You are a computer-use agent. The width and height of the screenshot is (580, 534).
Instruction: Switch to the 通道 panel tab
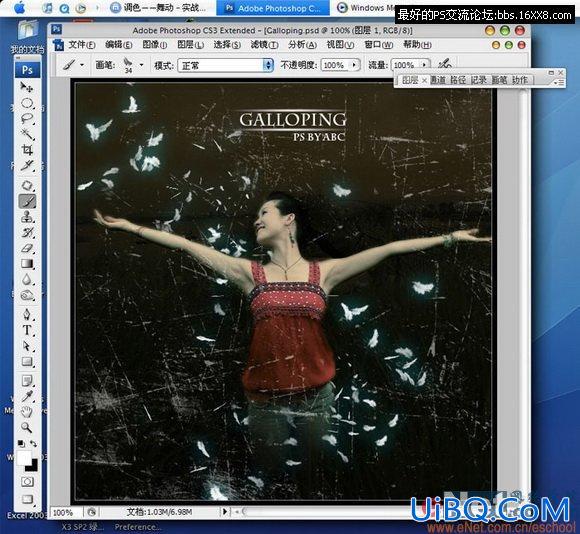pos(438,80)
